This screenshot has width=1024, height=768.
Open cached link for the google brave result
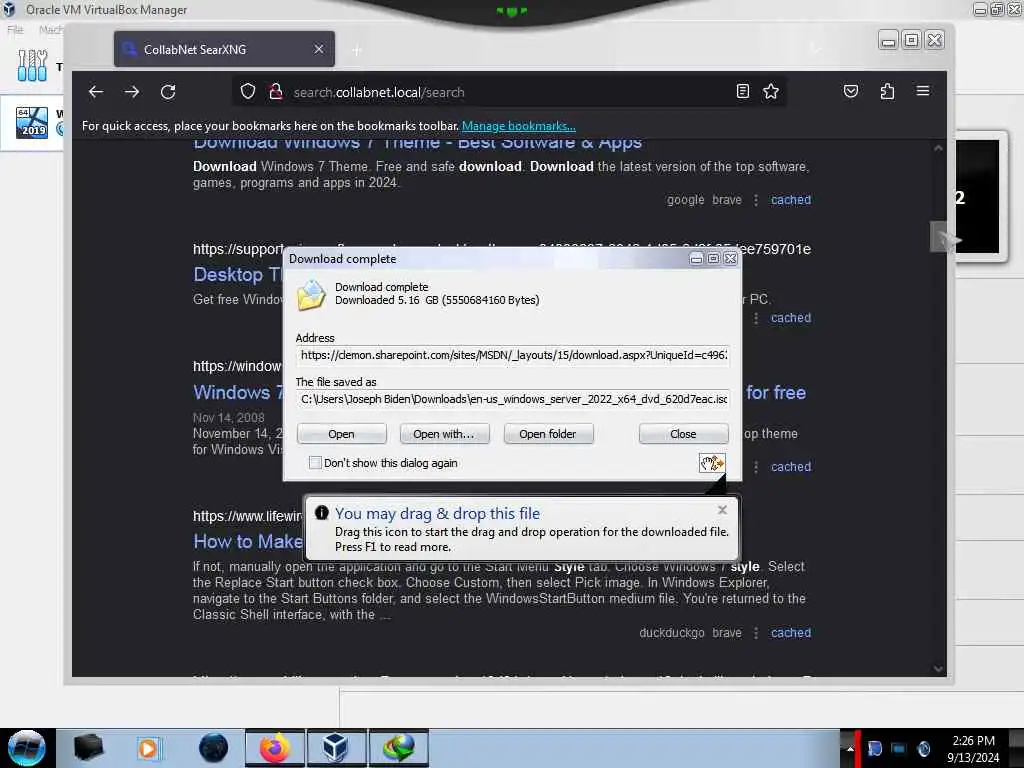(x=791, y=200)
